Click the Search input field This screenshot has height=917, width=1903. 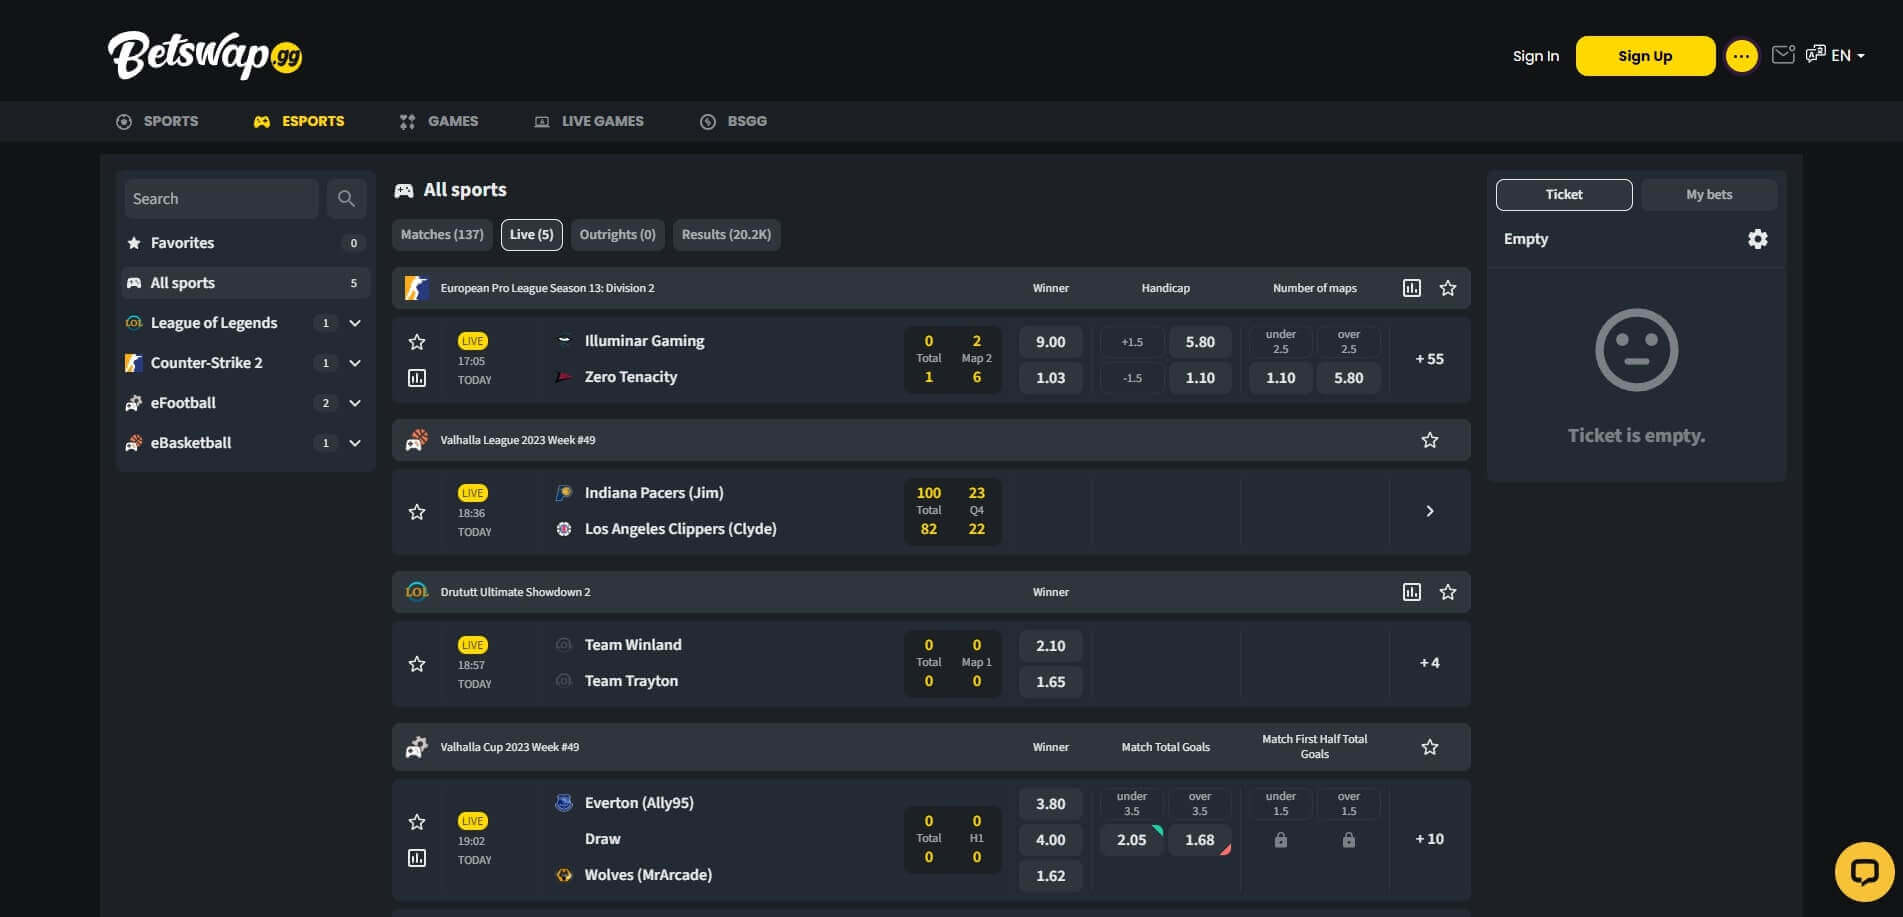[x=220, y=198]
